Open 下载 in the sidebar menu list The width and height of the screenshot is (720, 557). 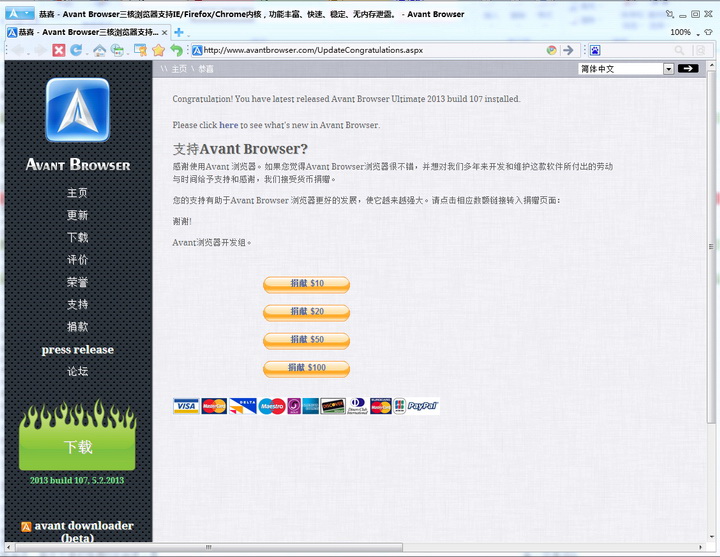[77, 237]
